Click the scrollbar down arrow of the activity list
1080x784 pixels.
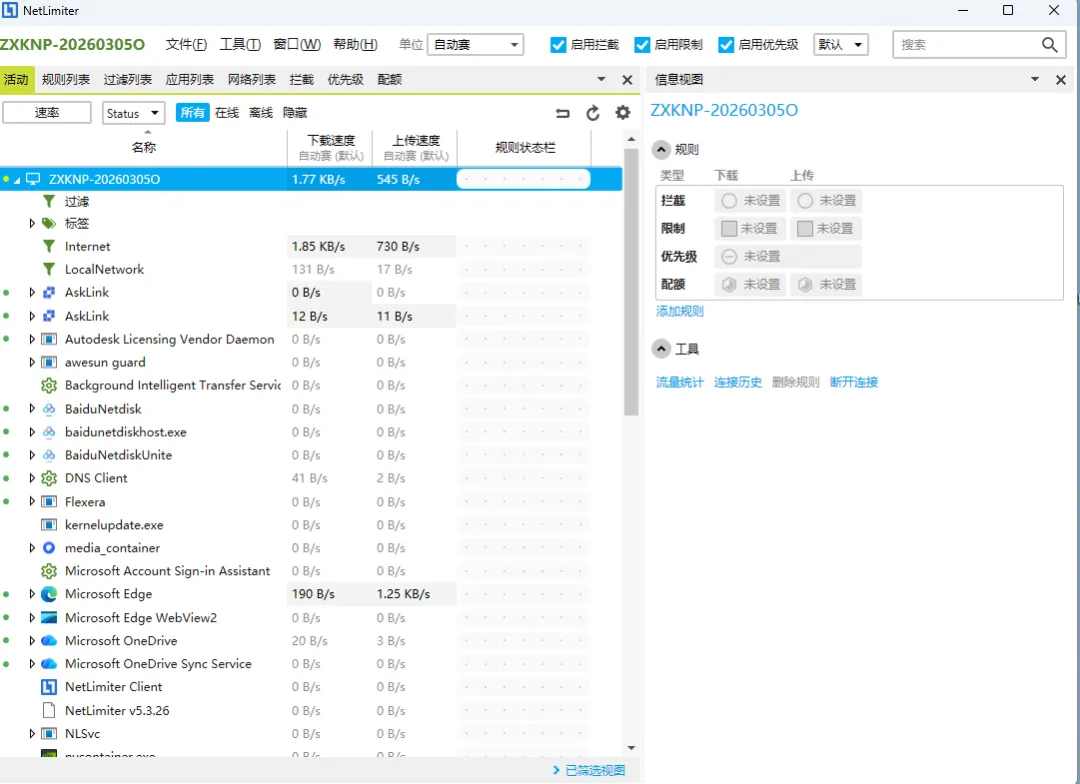(x=631, y=748)
